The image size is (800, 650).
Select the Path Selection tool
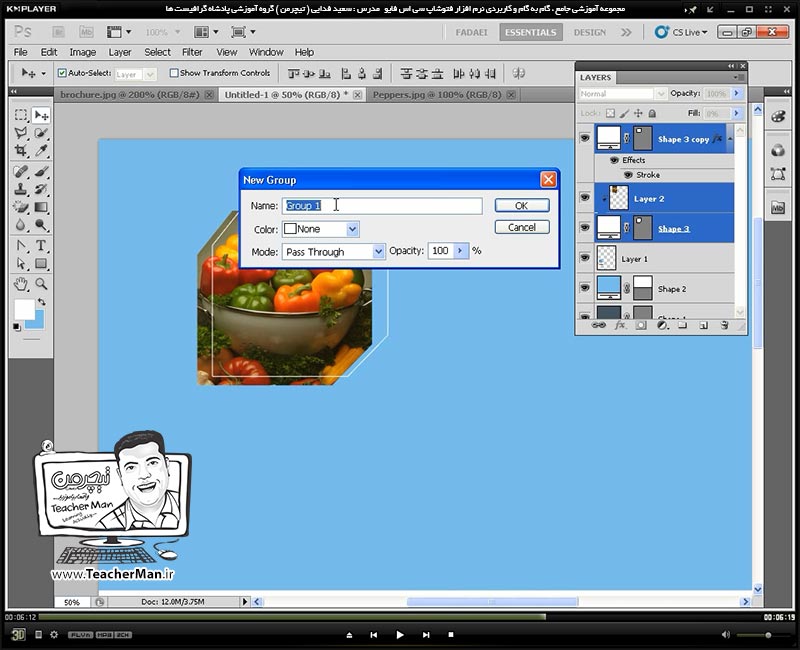(20, 264)
